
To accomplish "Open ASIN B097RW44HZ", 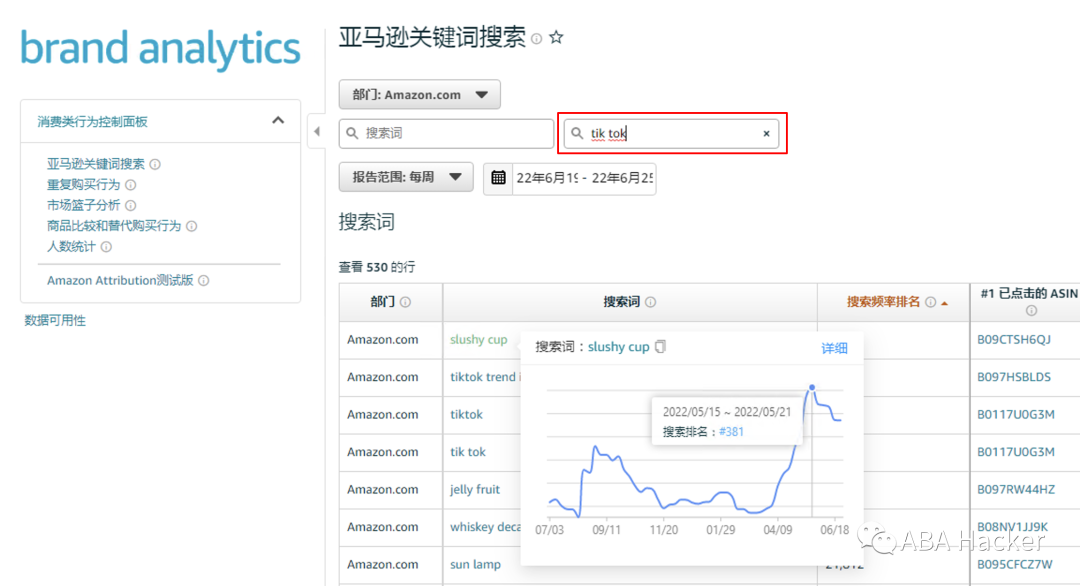I will tap(1016, 490).
